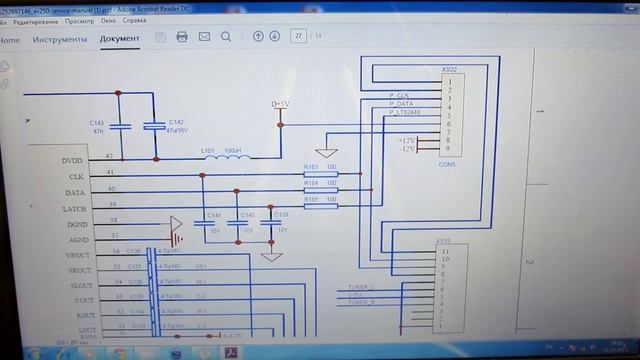Send the file by email via envelope icon

point(204,37)
